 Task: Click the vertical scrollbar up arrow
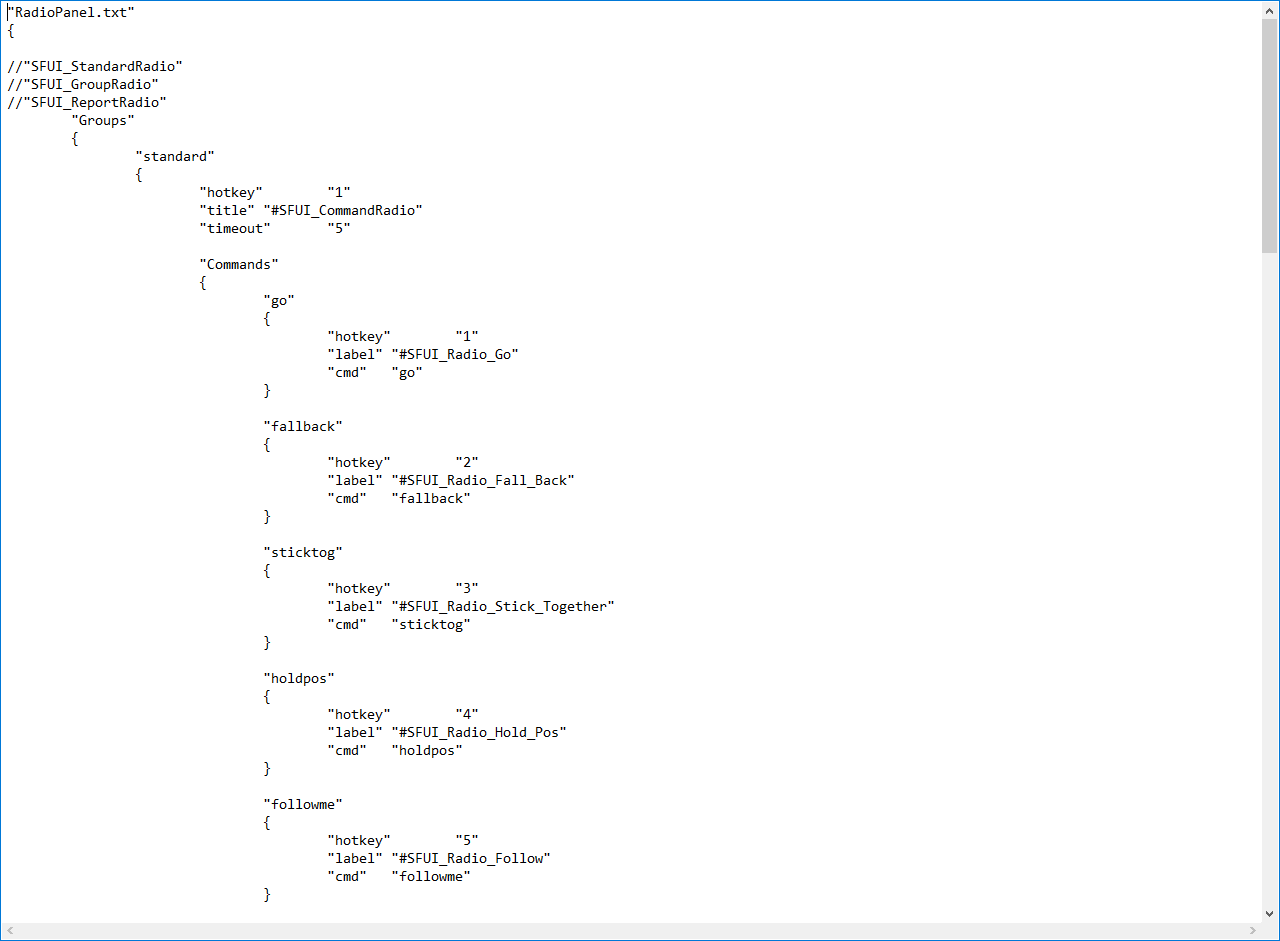click(1270, 10)
